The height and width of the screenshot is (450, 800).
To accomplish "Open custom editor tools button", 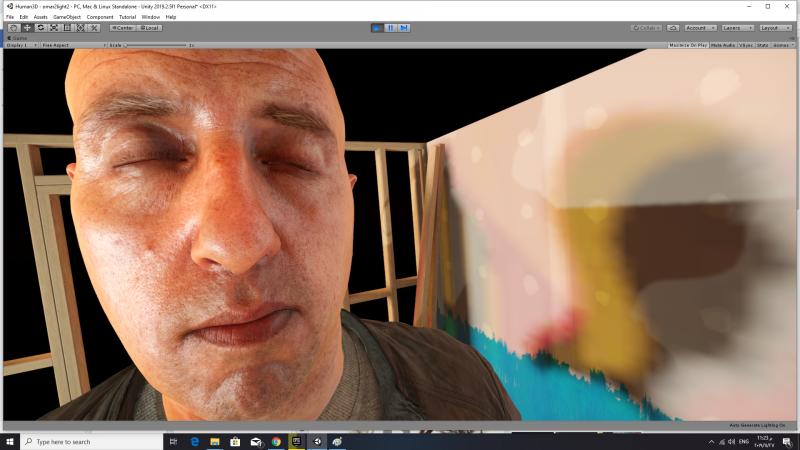I will coord(94,28).
